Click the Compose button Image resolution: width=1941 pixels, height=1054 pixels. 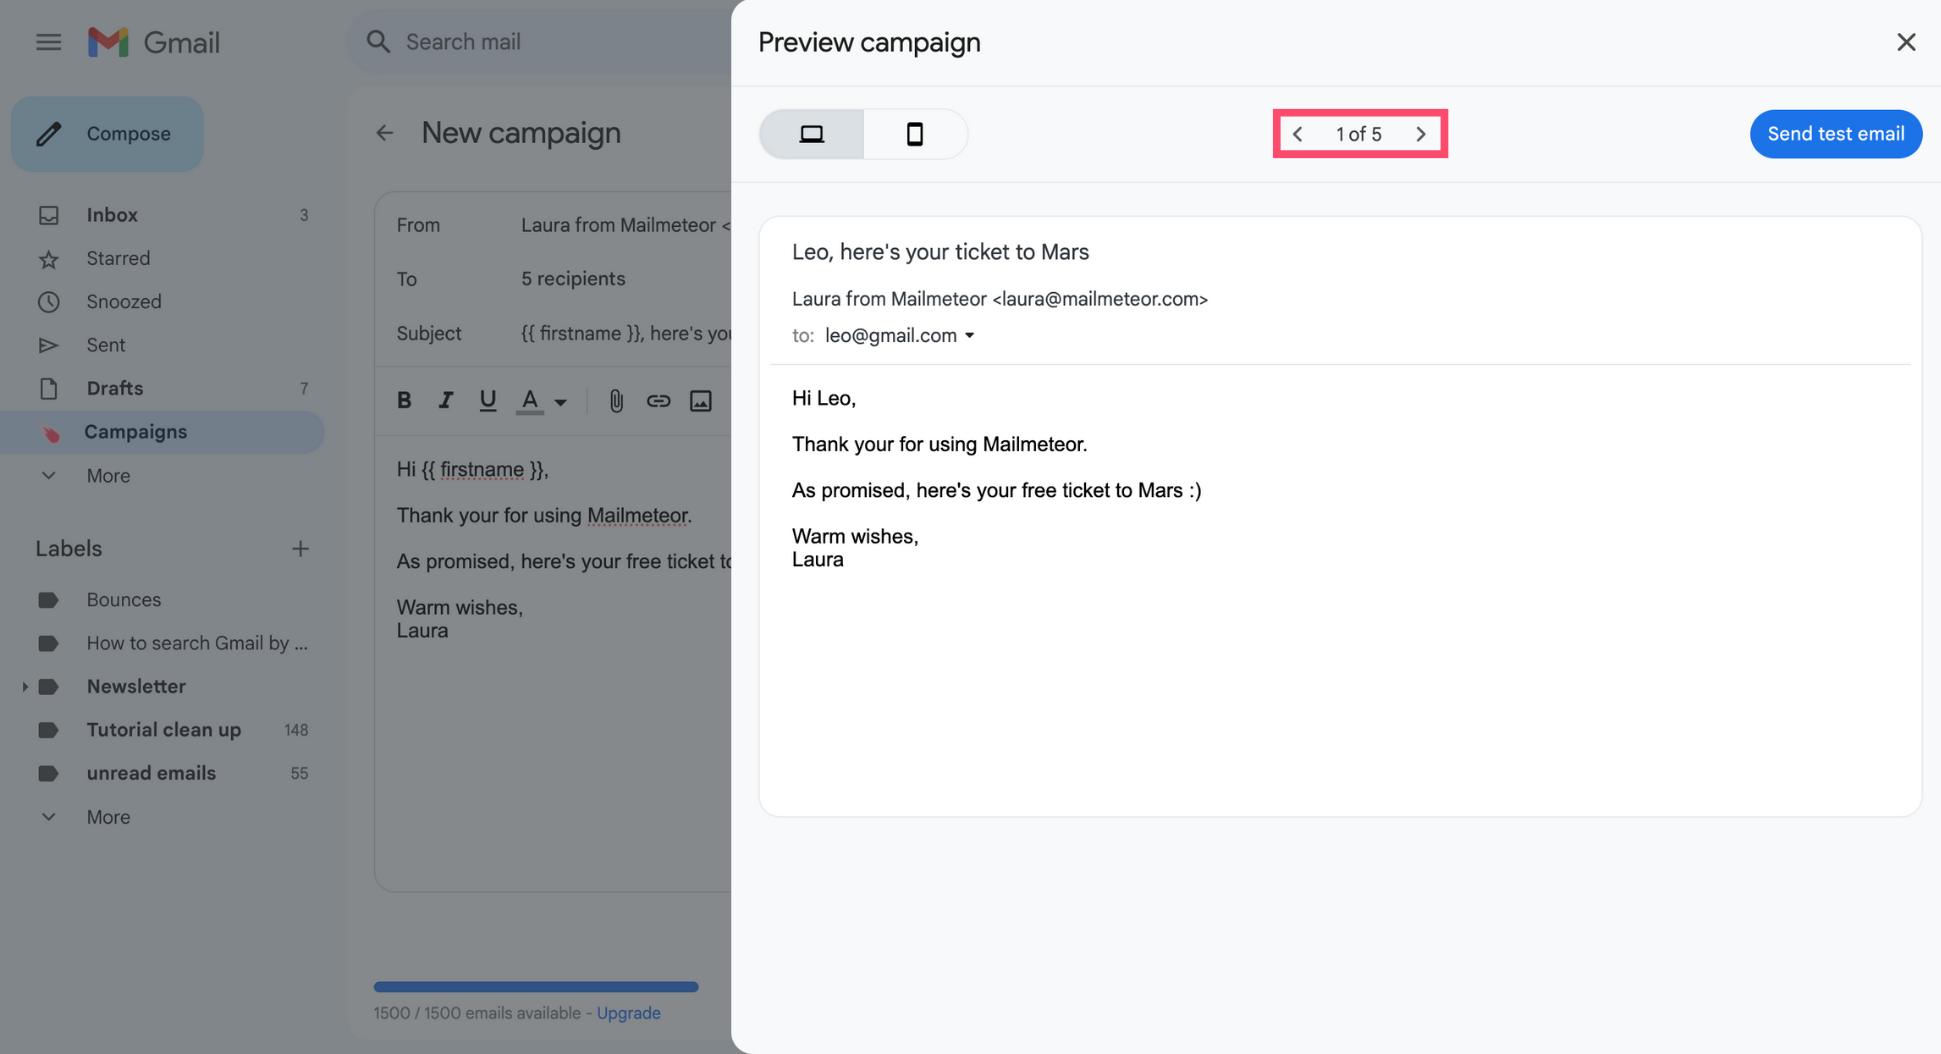107,134
